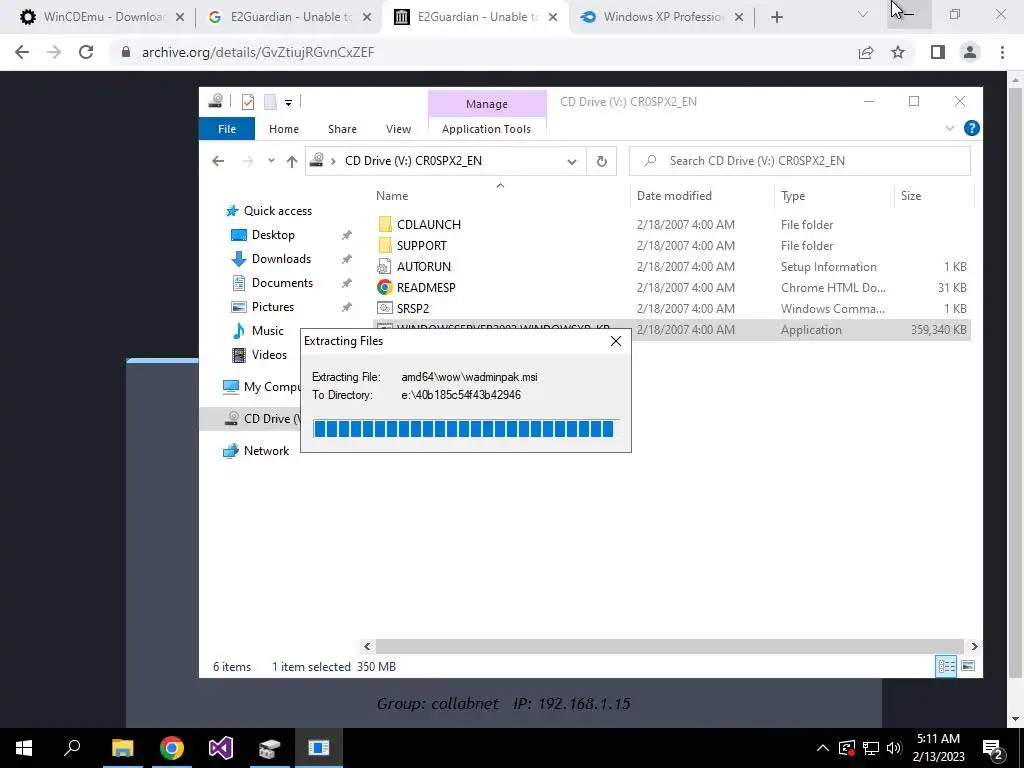Open Videos in navigation pane

(x=269, y=355)
